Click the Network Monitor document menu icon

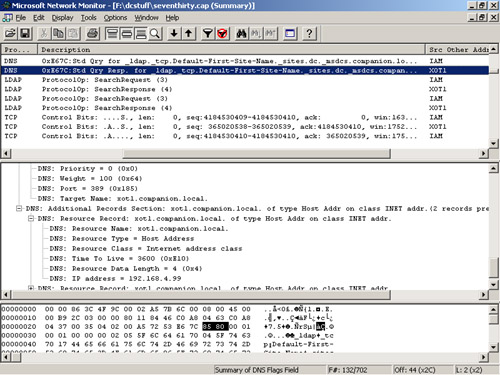coord(7,18)
